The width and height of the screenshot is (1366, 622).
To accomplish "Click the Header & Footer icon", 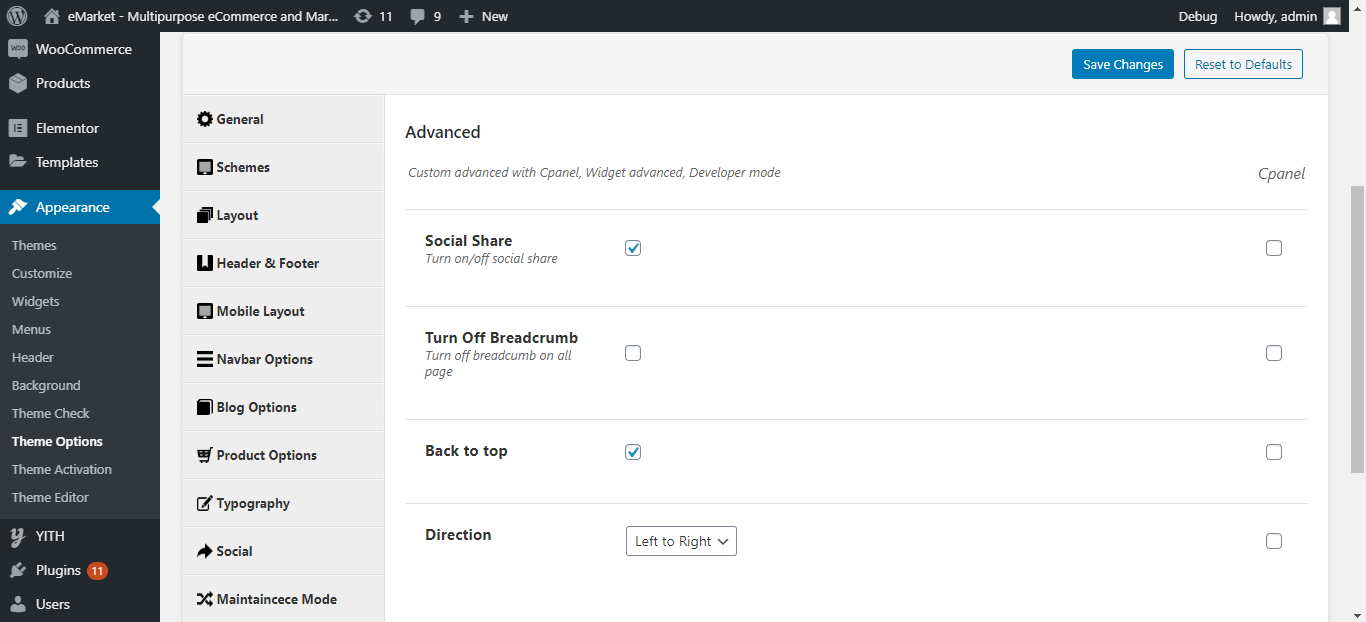I will point(205,263).
